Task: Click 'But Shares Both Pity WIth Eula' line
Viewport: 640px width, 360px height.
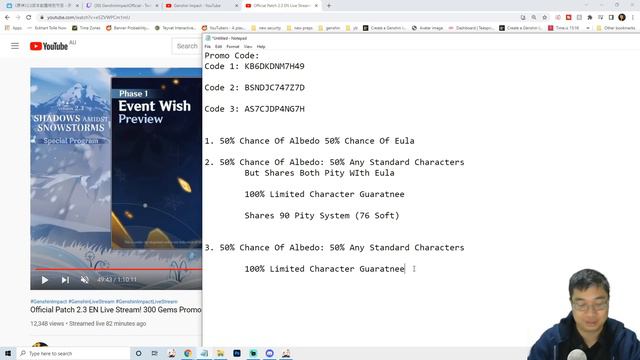Action: [319, 173]
